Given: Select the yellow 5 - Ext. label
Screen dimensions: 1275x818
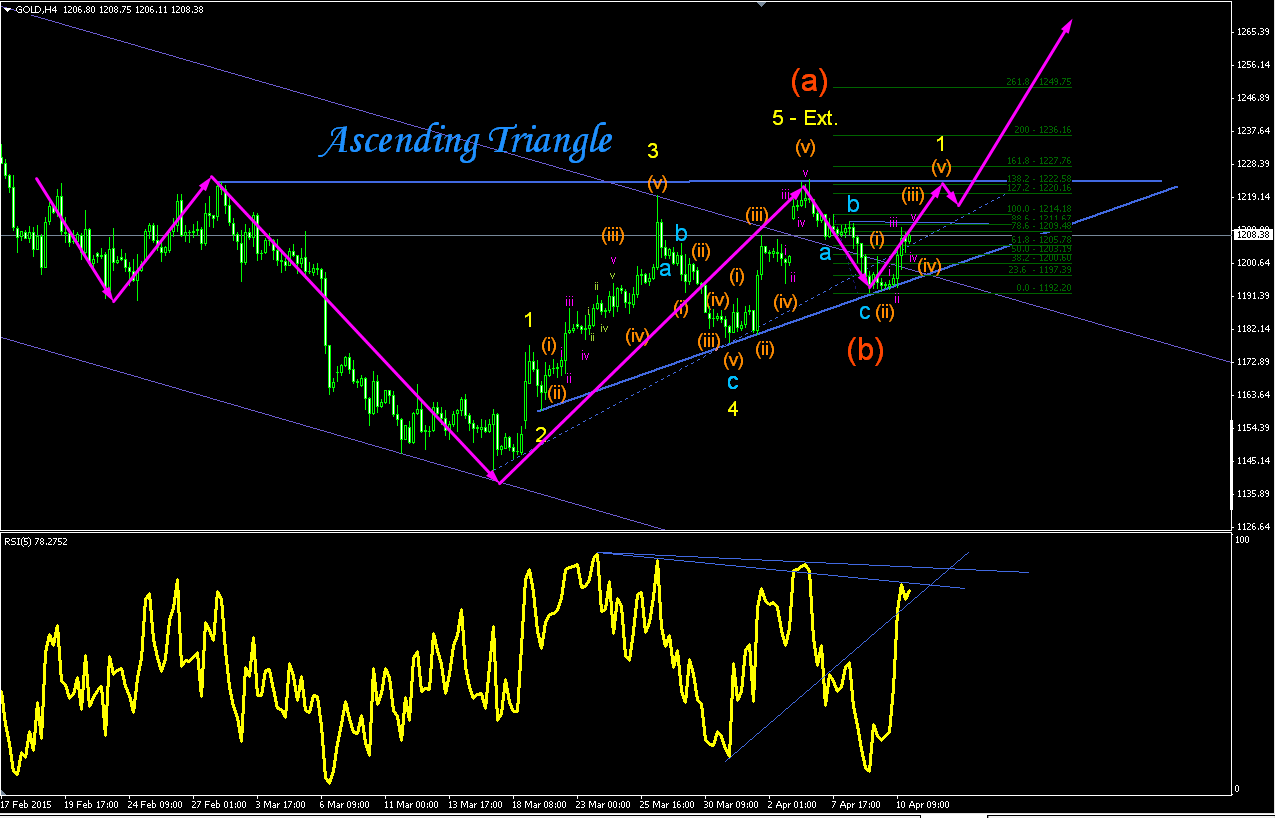Looking at the screenshot, I should [x=804, y=118].
